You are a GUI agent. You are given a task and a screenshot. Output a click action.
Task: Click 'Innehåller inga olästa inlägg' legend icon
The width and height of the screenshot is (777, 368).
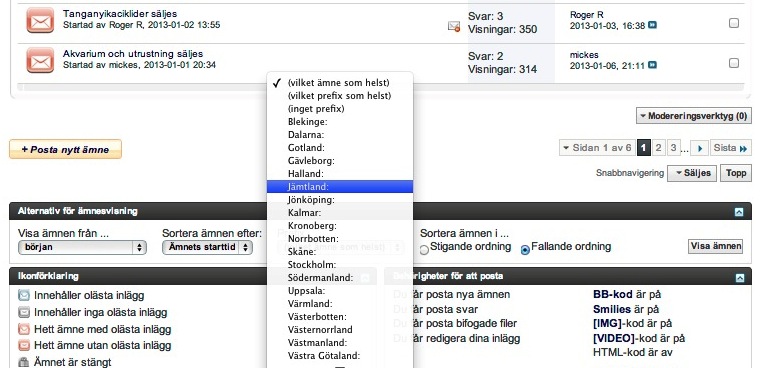pyautogui.click(x=24, y=313)
